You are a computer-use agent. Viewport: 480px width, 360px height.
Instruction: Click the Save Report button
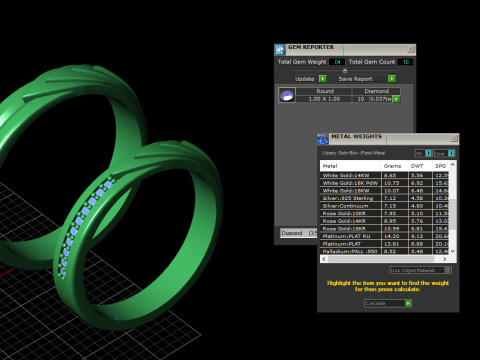point(366,79)
